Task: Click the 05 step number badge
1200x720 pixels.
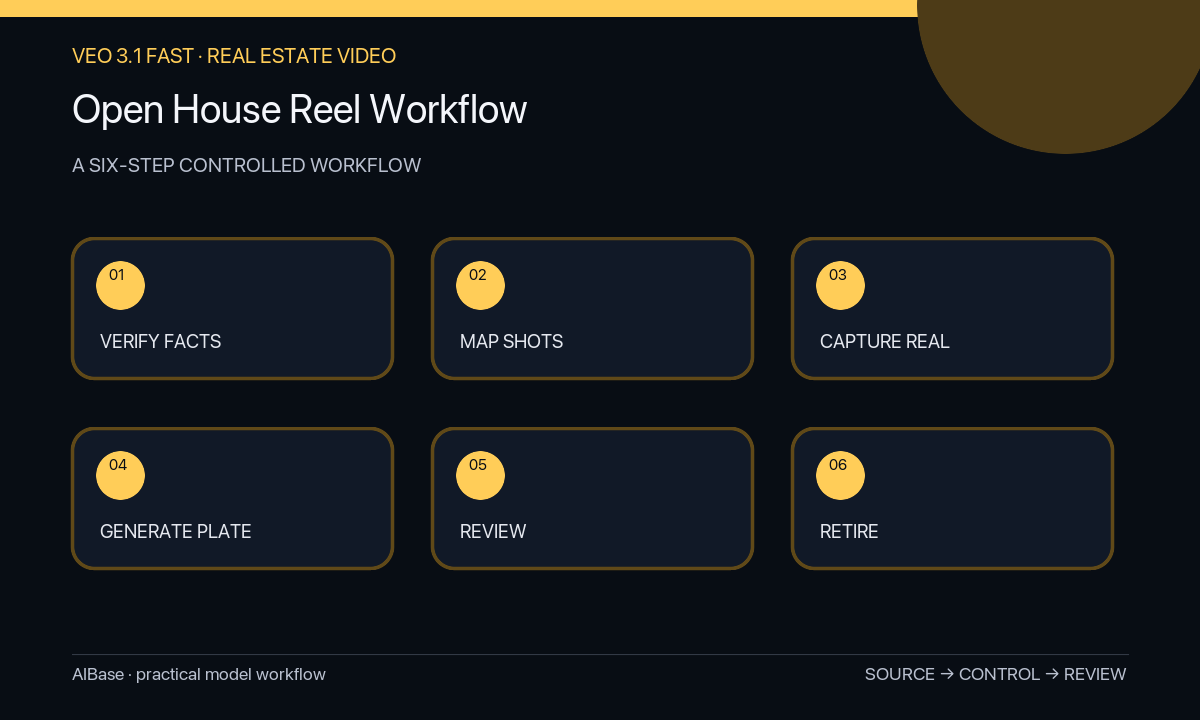Action: tap(480, 476)
